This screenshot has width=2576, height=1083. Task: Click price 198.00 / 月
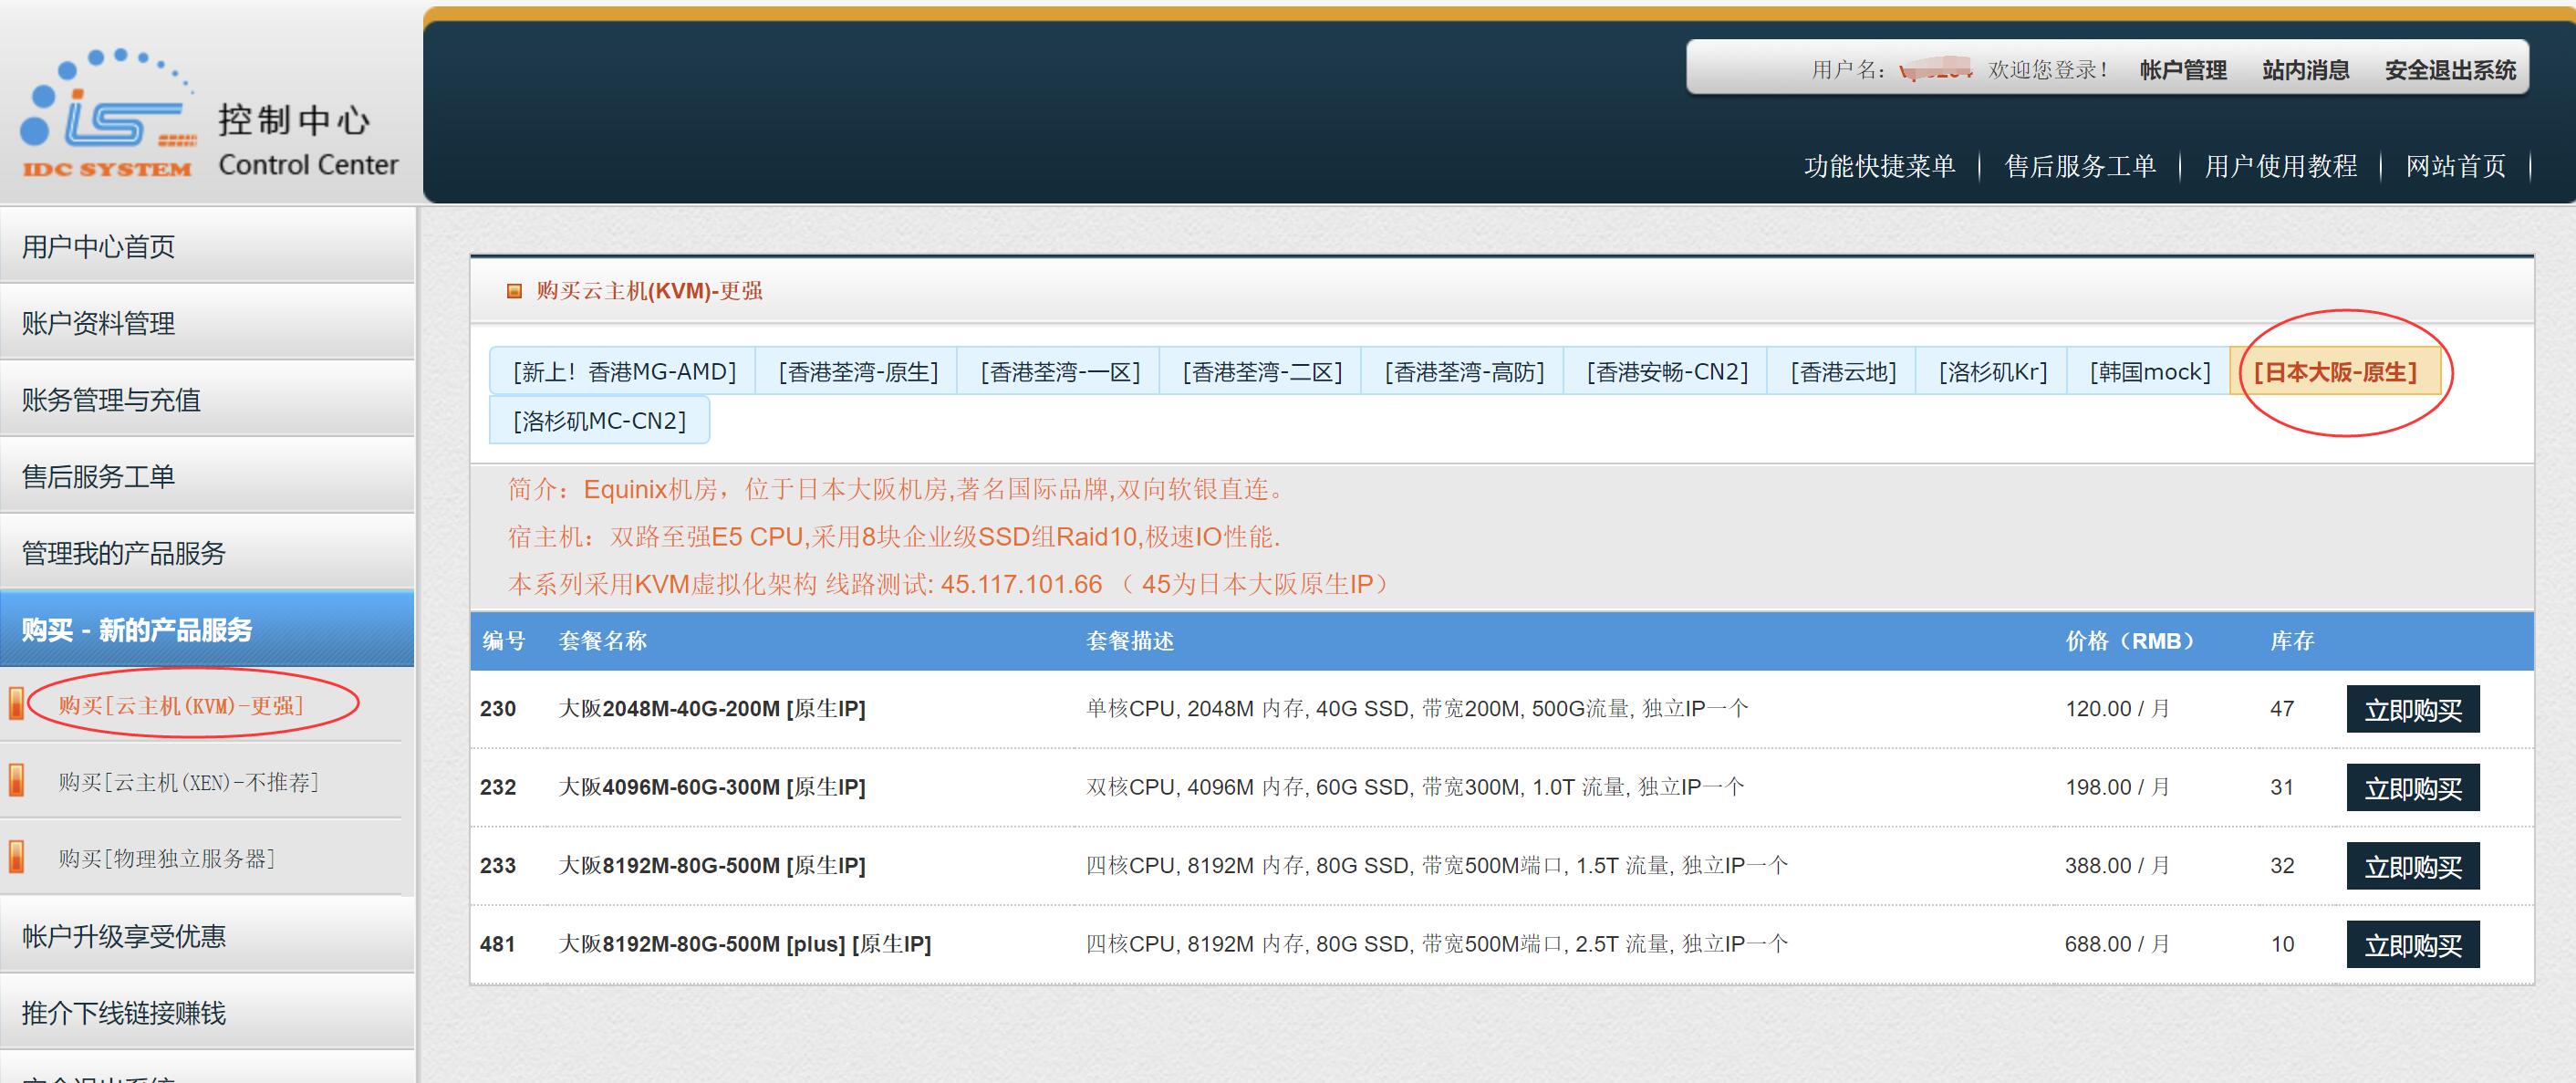(2117, 787)
